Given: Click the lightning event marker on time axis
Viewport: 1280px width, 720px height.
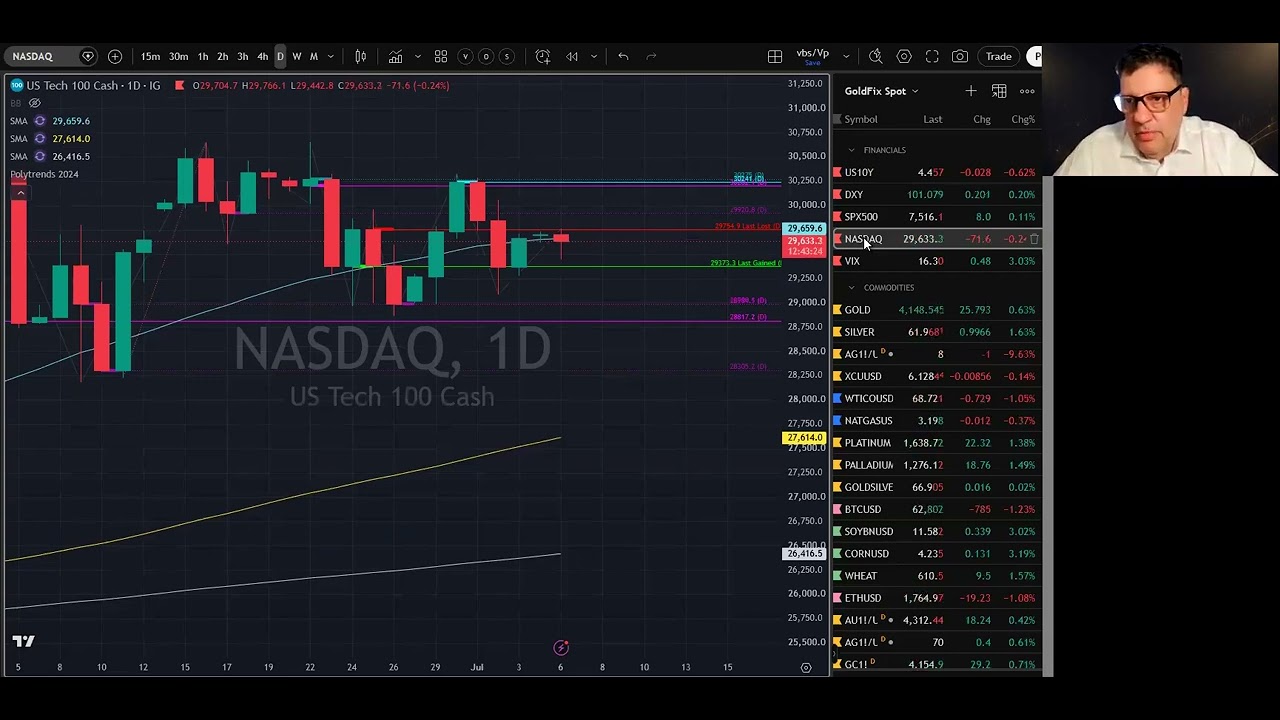Looking at the screenshot, I should tap(561, 648).
